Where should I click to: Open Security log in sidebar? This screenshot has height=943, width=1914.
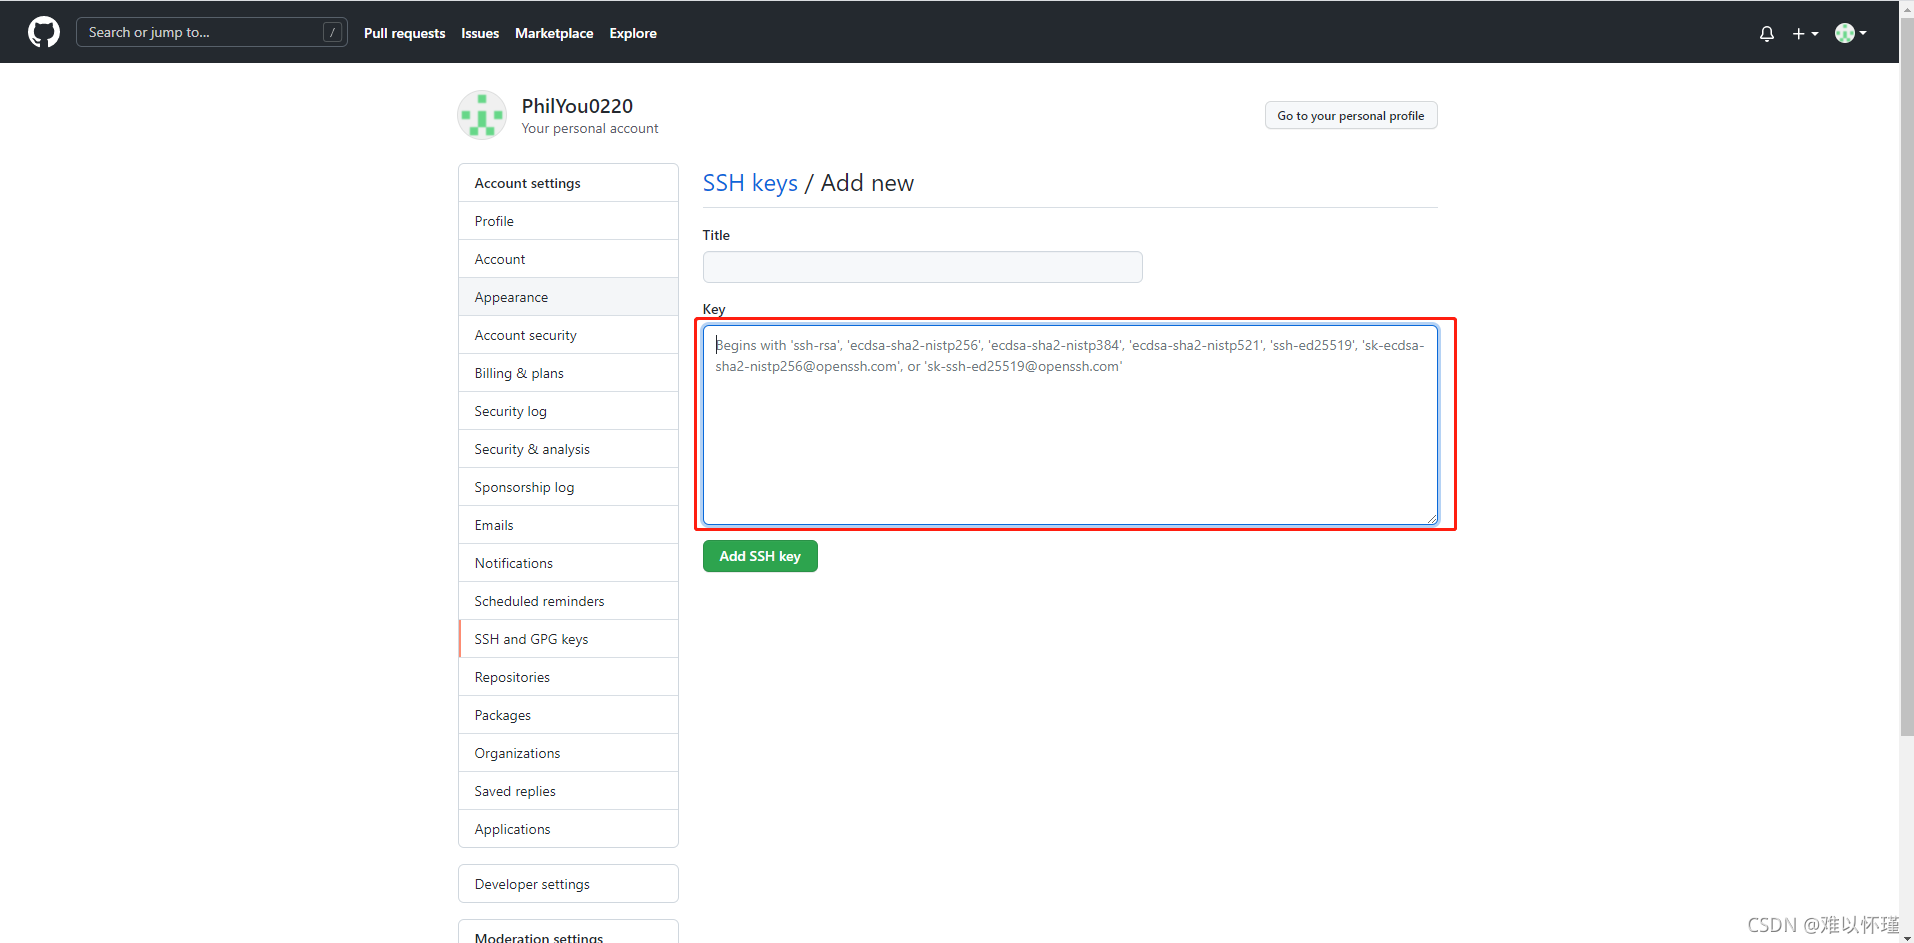(568, 411)
